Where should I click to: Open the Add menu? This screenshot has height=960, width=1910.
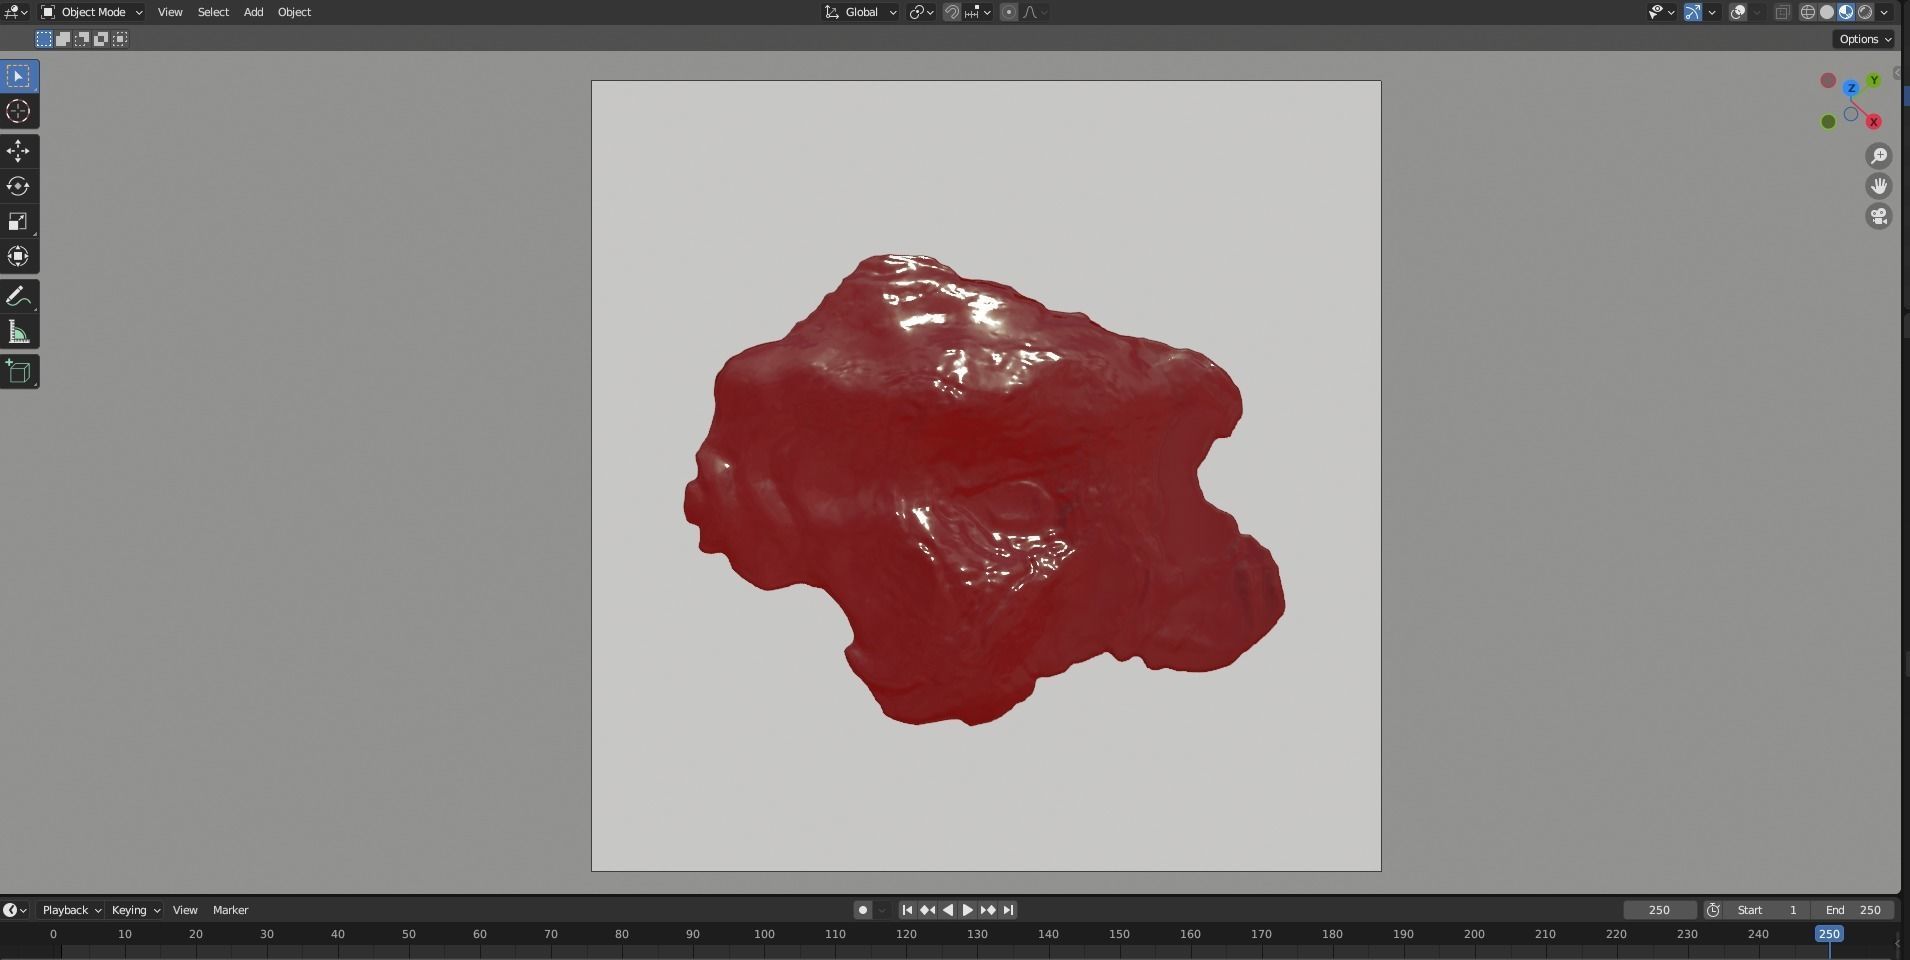pyautogui.click(x=254, y=12)
